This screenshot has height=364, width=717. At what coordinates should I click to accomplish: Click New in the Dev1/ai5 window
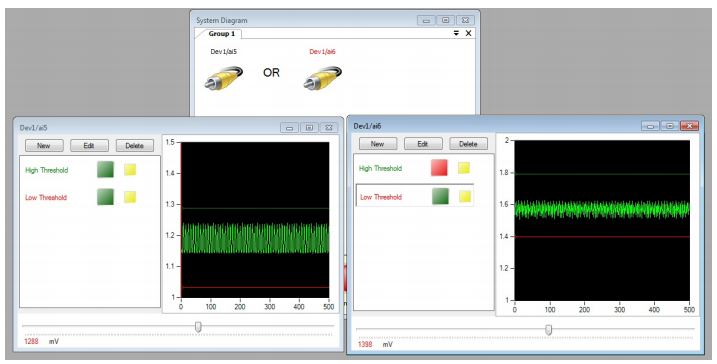pos(44,145)
